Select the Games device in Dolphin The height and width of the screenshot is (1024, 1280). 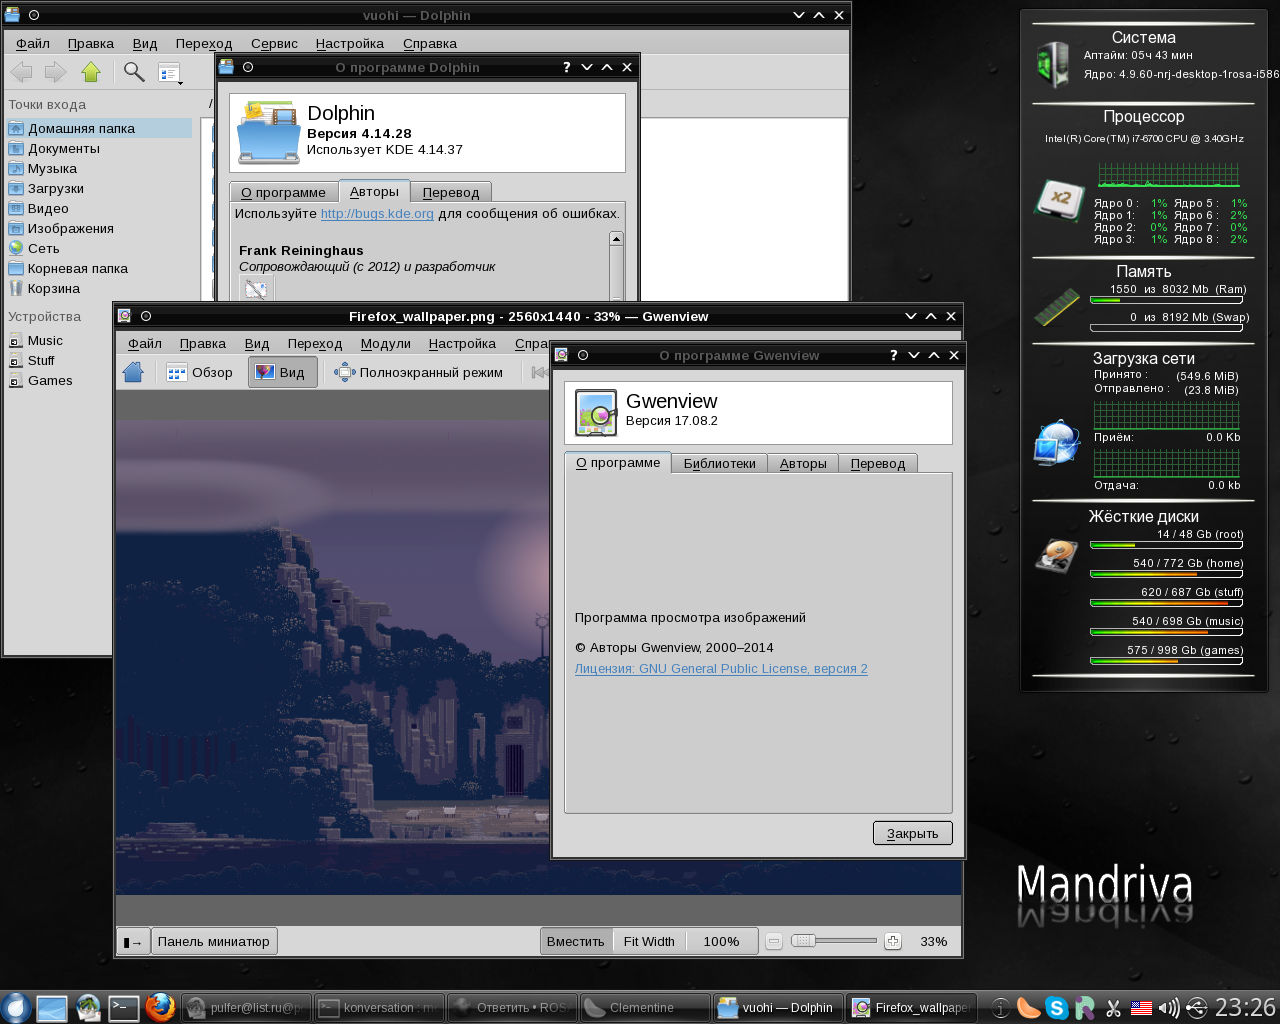[x=59, y=380]
